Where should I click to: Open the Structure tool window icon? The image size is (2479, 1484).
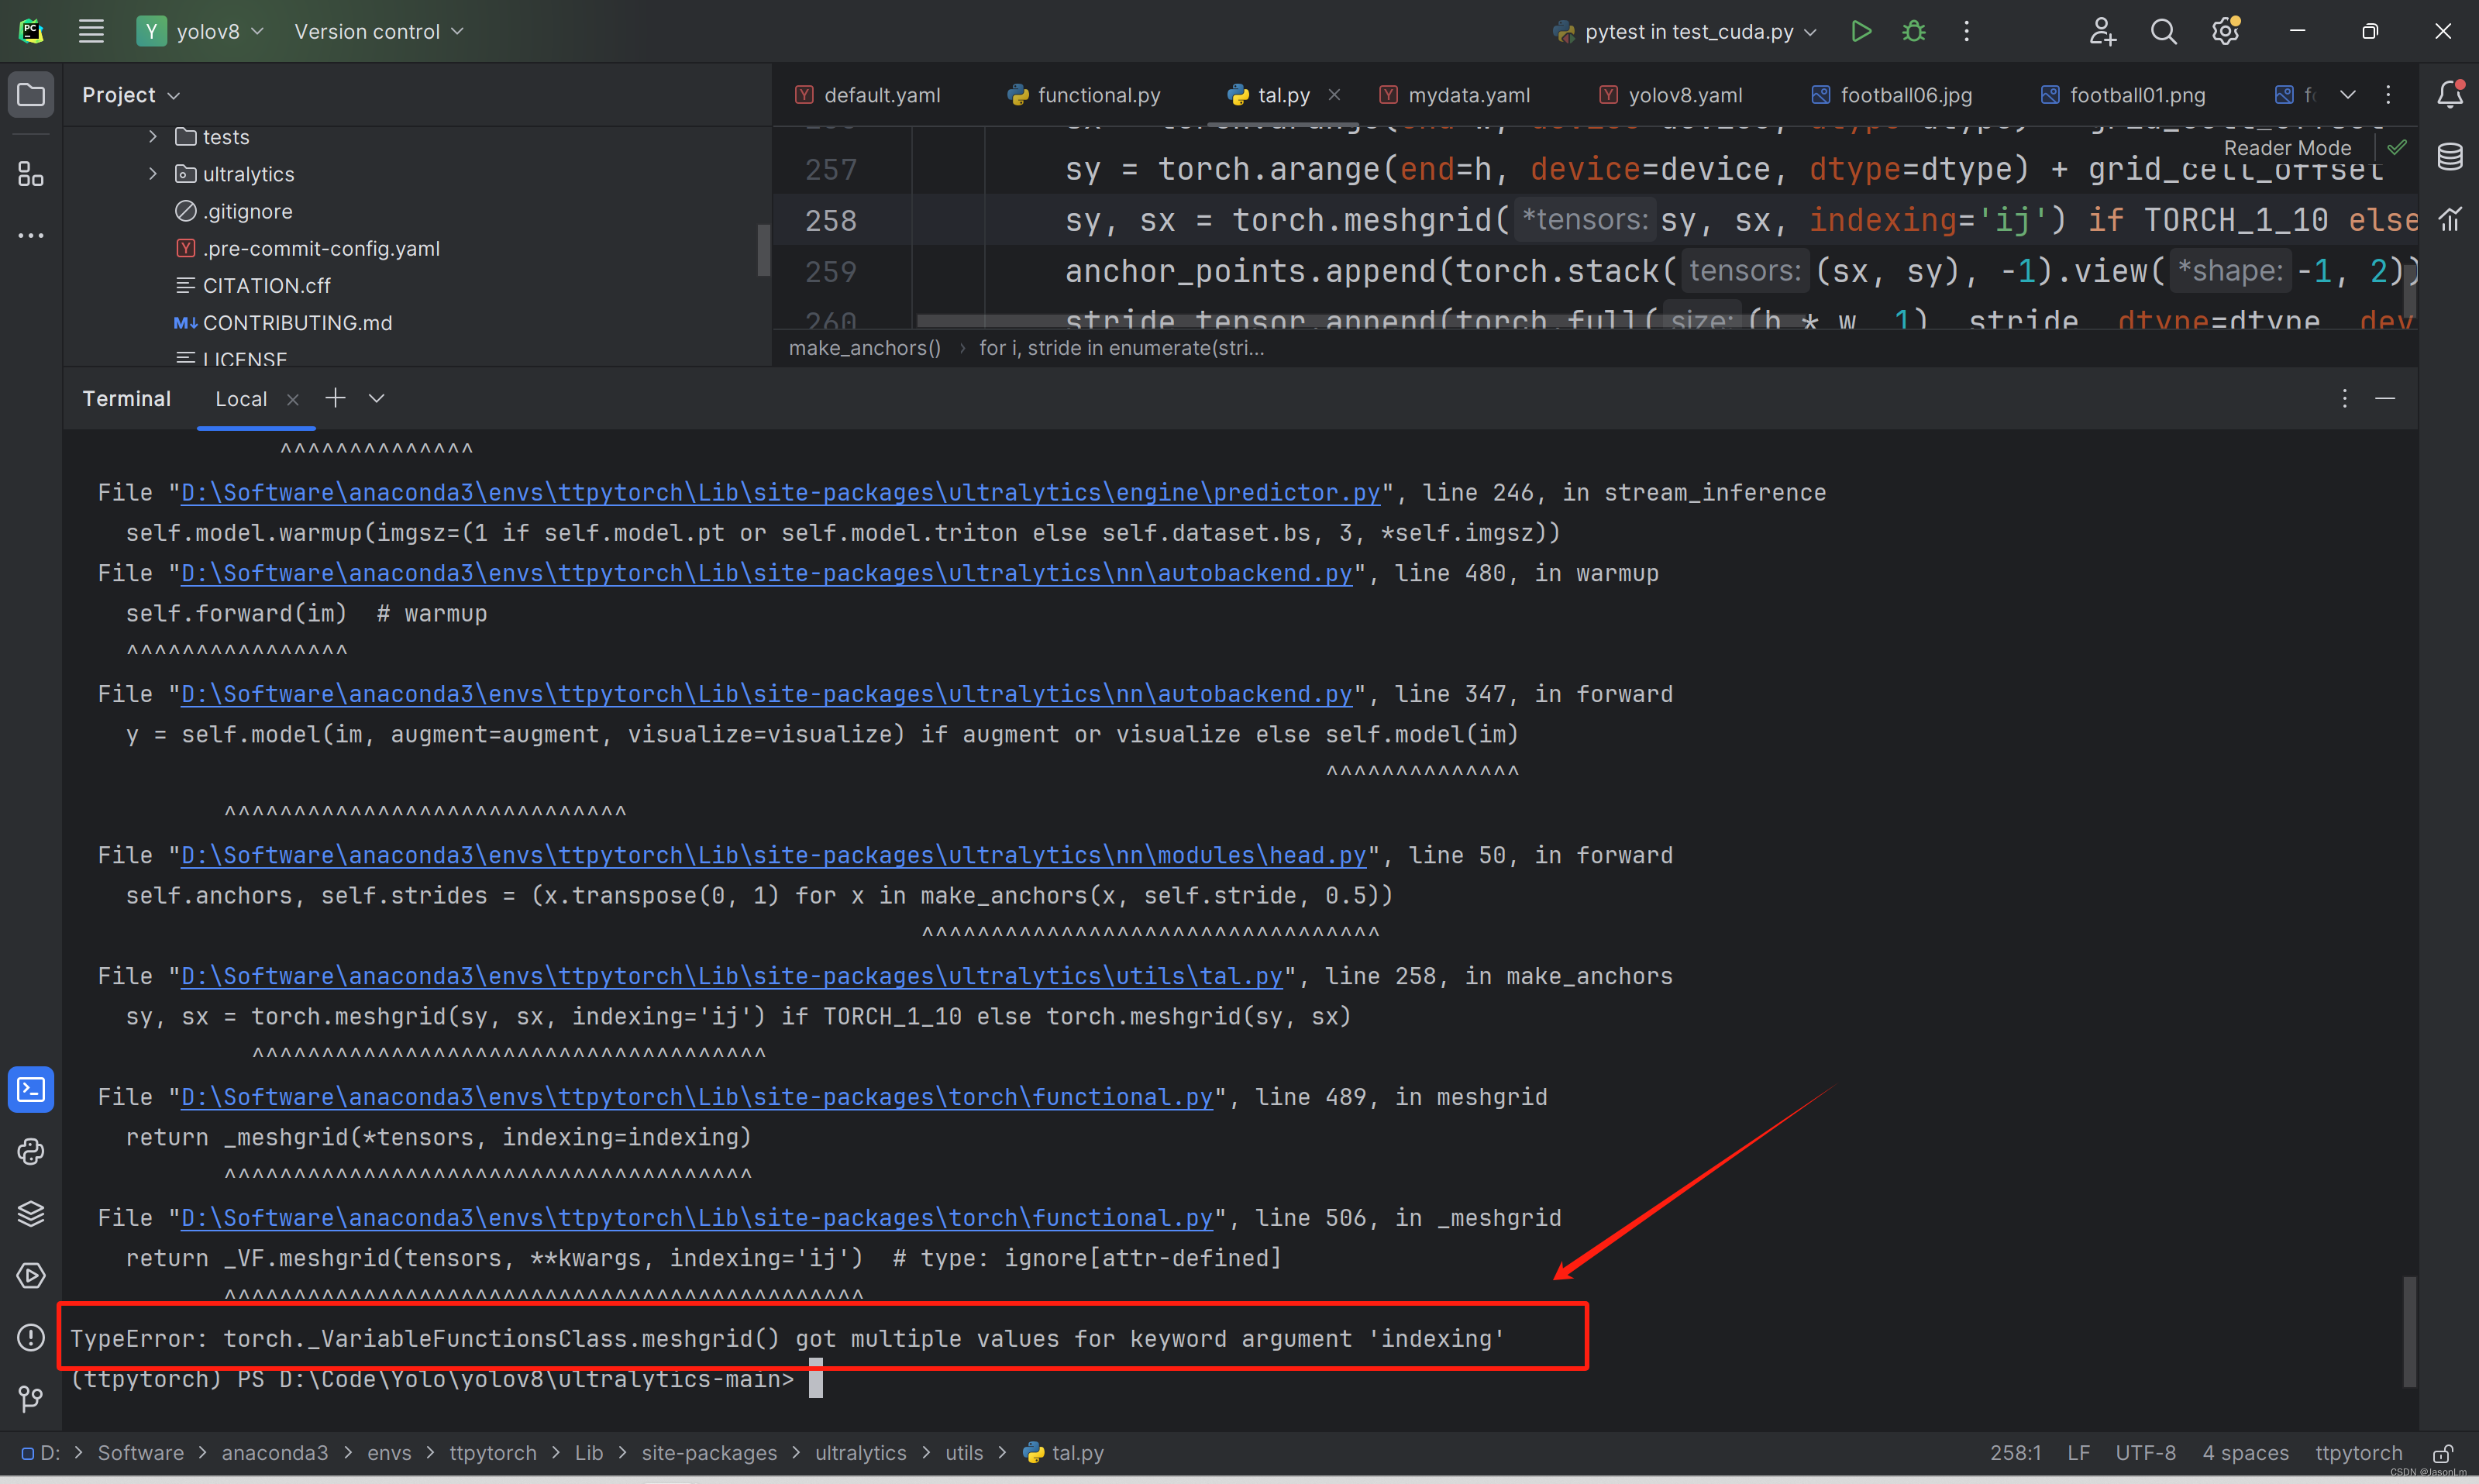pyautogui.click(x=31, y=174)
